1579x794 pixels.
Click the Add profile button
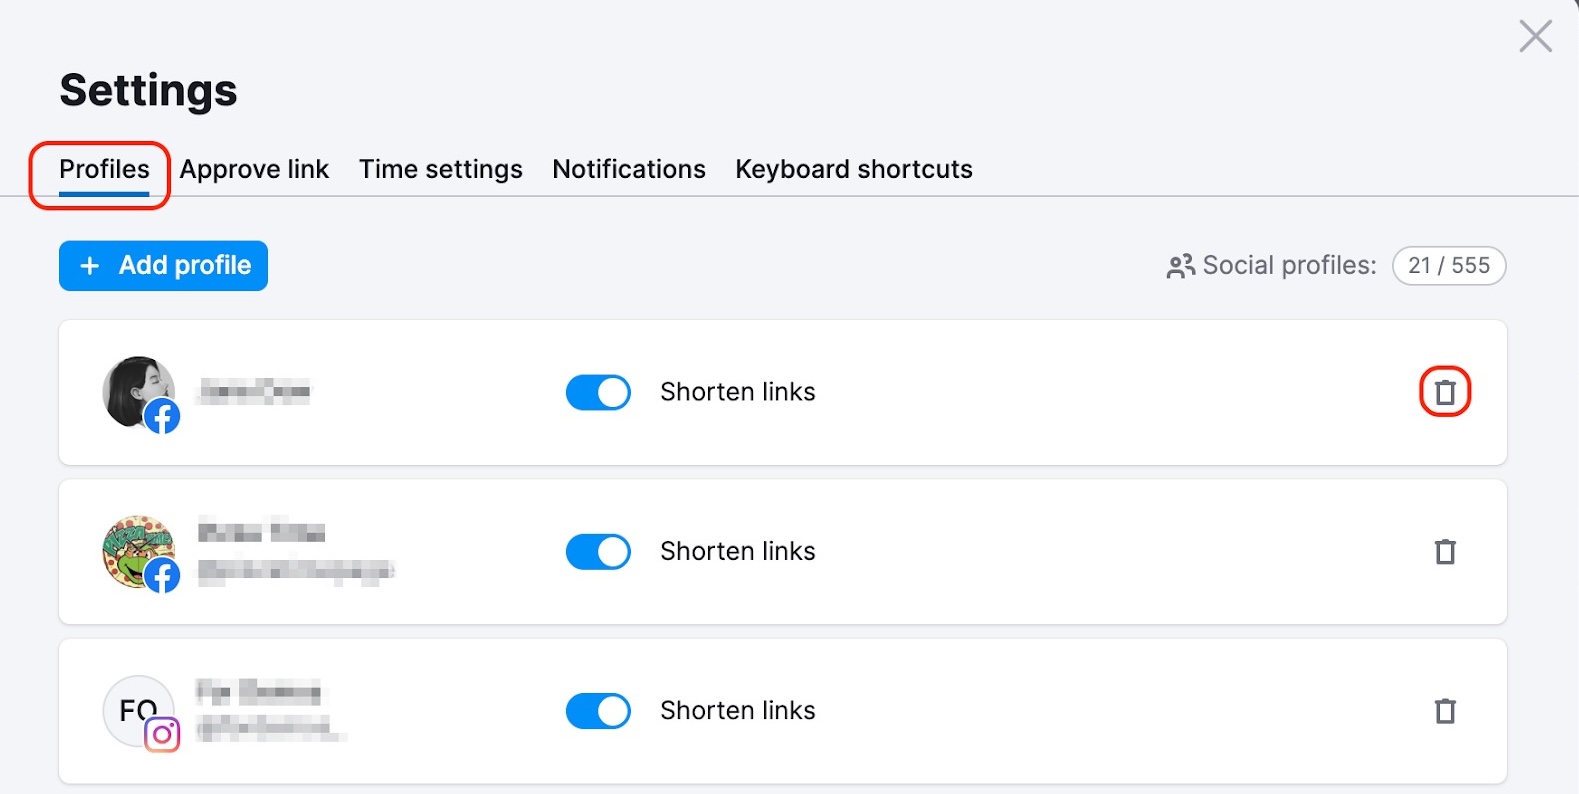(163, 266)
